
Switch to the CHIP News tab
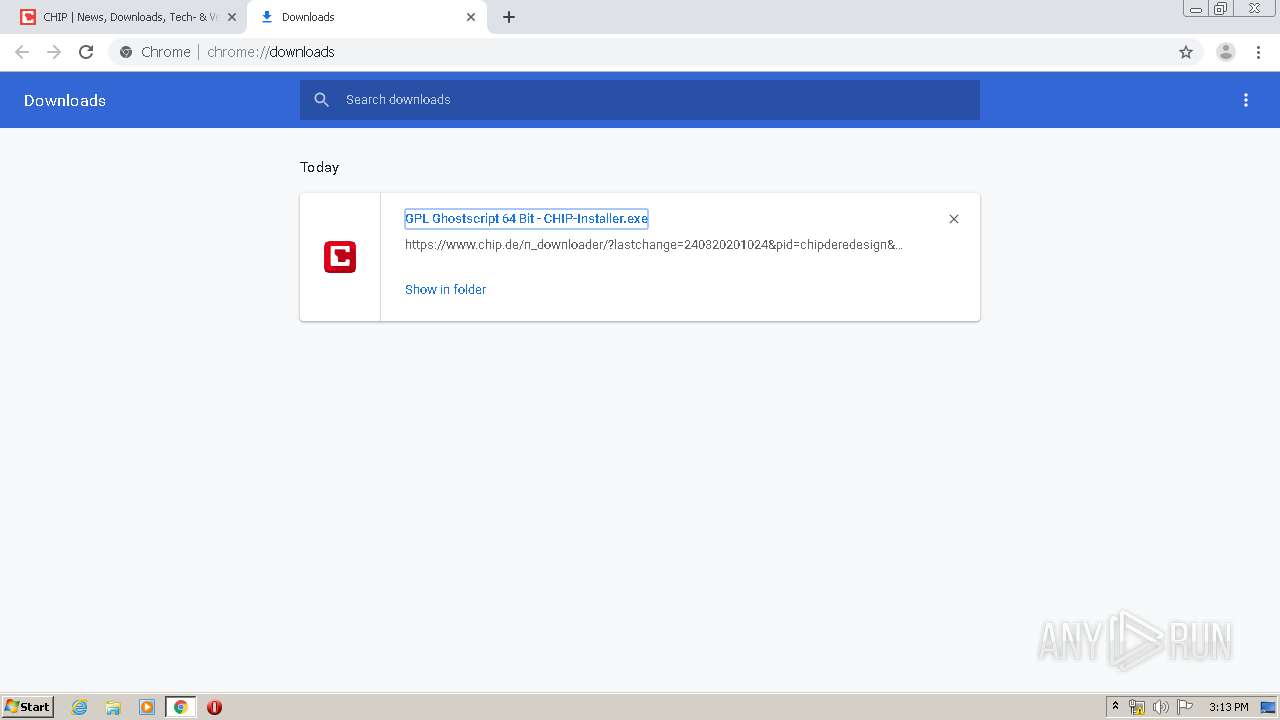pyautogui.click(x=128, y=17)
